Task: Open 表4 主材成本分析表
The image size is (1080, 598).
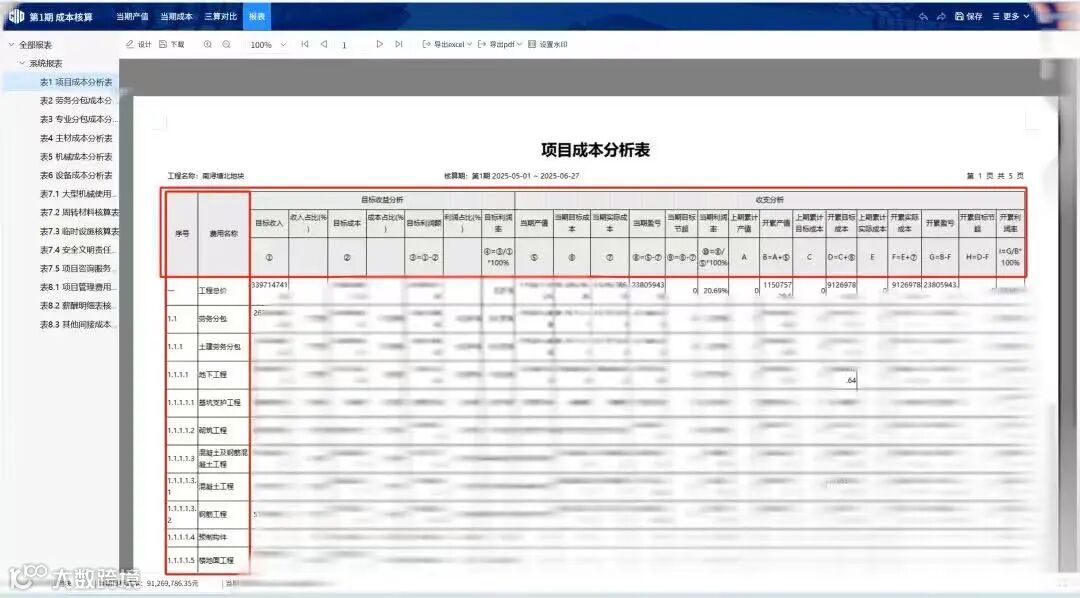Action: (x=76, y=138)
